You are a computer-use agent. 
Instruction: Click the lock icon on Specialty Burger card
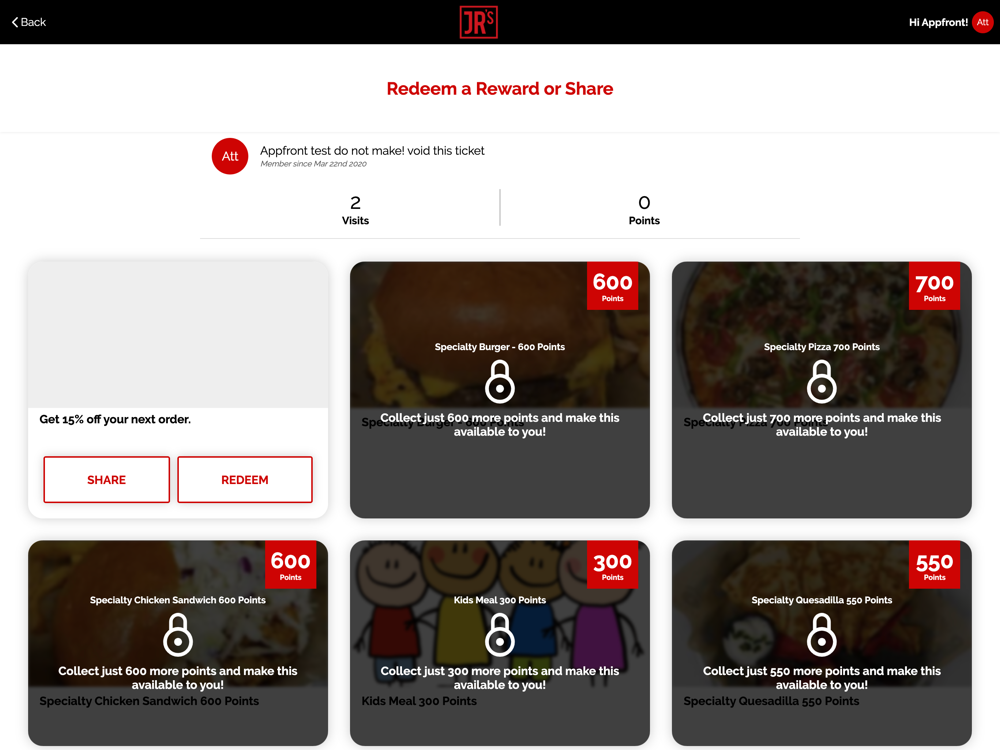click(500, 381)
